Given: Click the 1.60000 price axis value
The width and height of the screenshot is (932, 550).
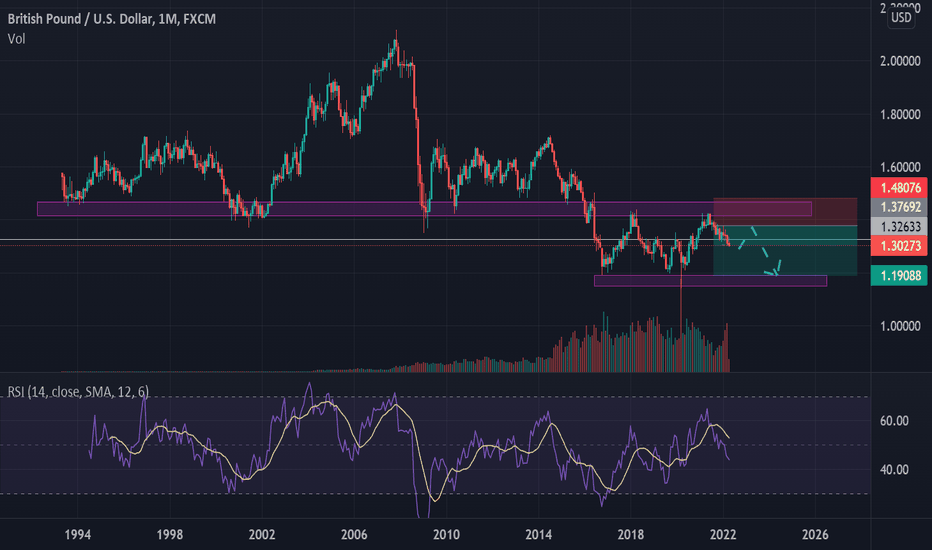Looking at the screenshot, I should coord(900,167).
